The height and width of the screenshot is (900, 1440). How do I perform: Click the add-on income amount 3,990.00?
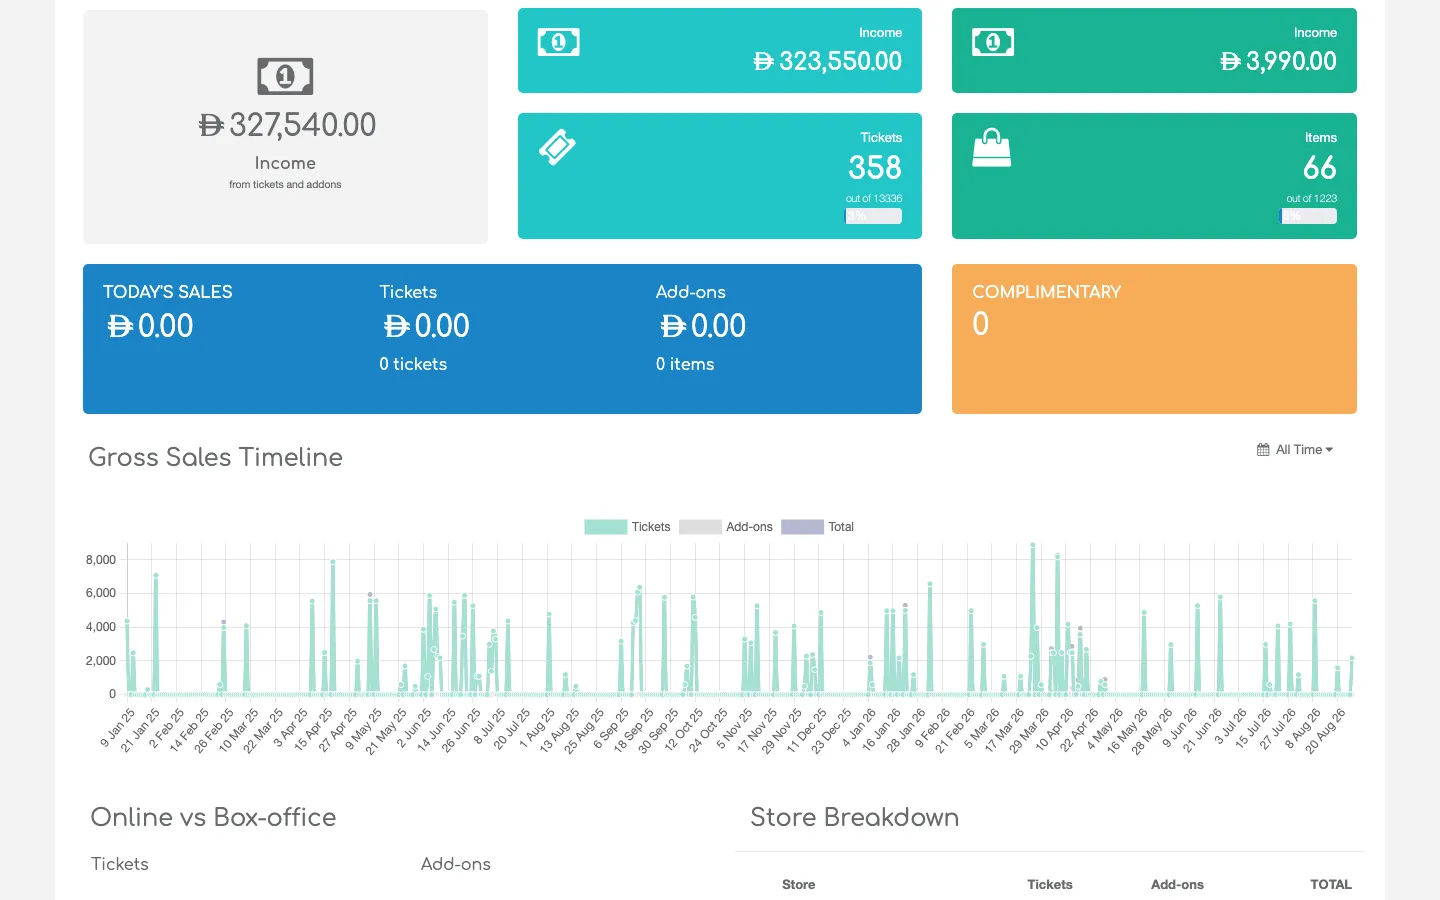click(x=1278, y=61)
